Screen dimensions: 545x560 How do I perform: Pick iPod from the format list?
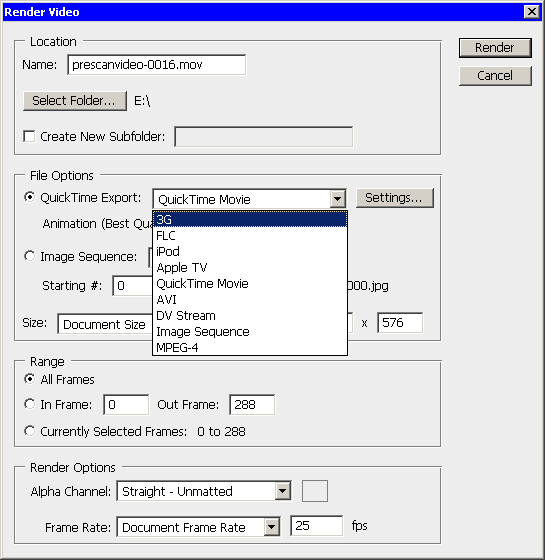coord(250,251)
